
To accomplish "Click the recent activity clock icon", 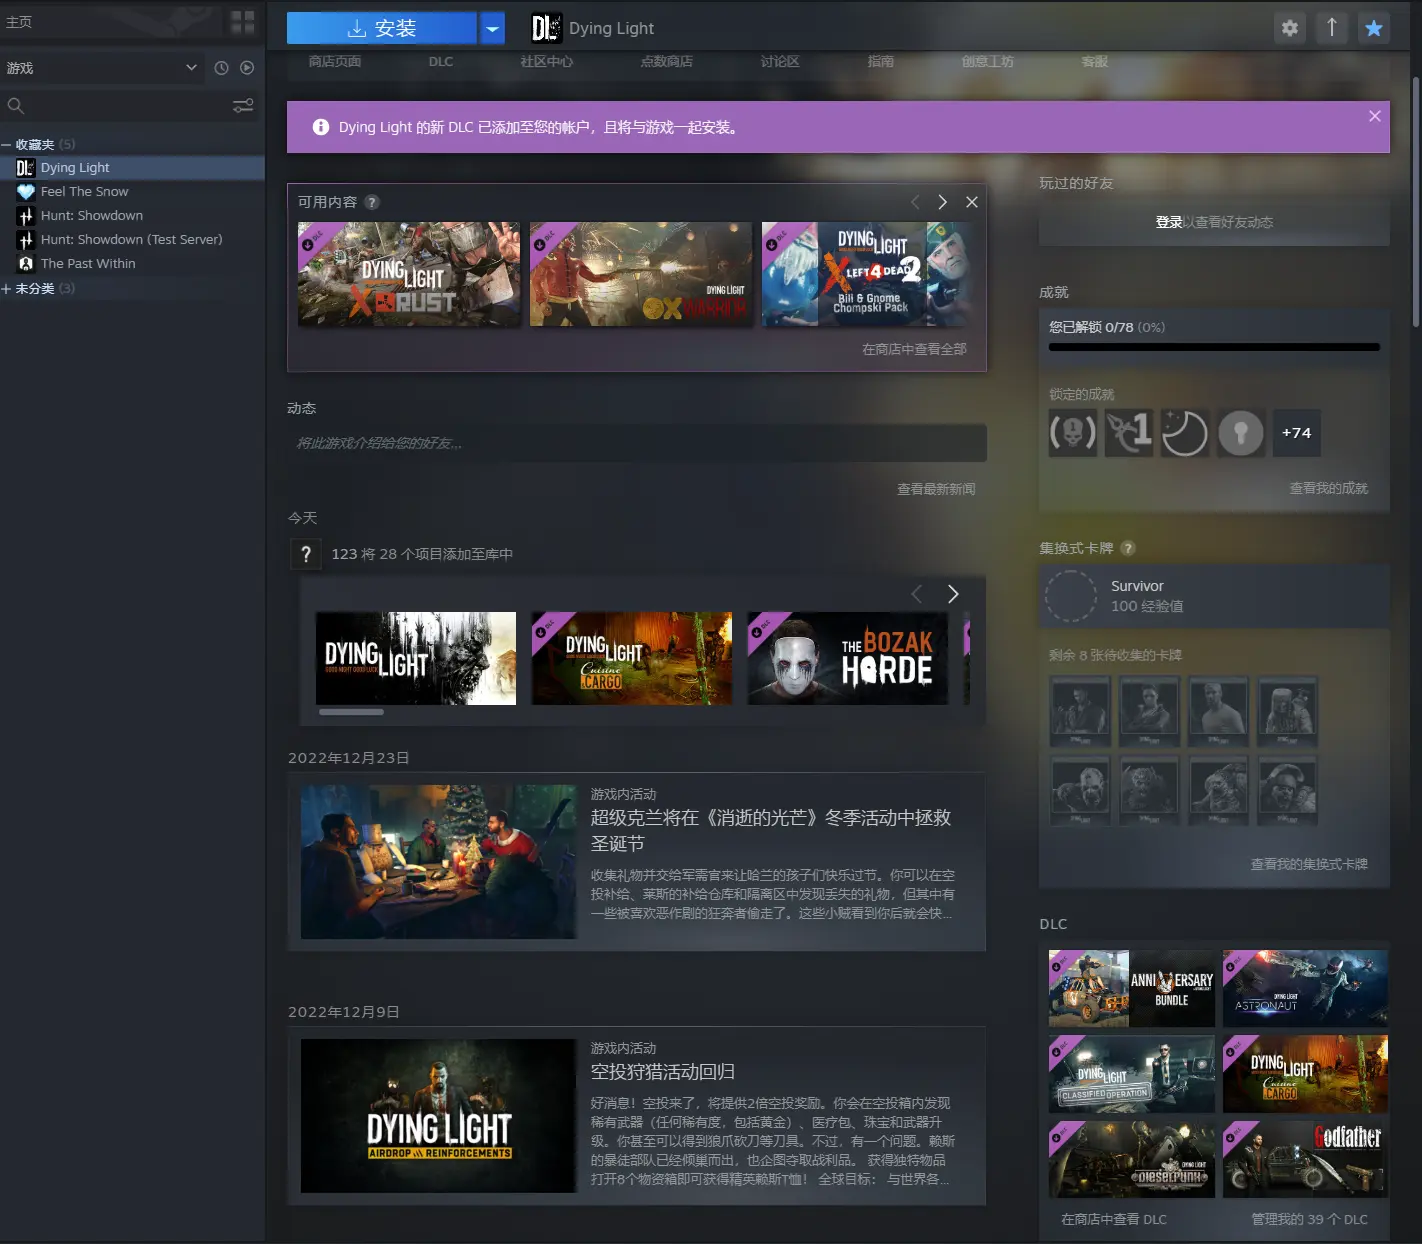I will pos(221,68).
